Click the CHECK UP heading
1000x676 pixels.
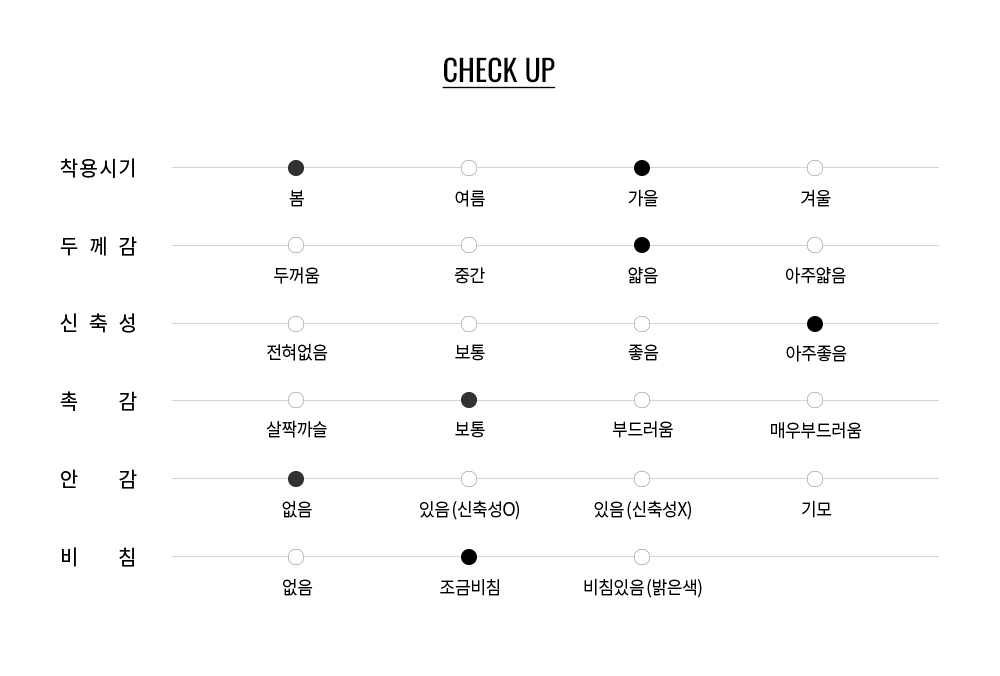[499, 71]
